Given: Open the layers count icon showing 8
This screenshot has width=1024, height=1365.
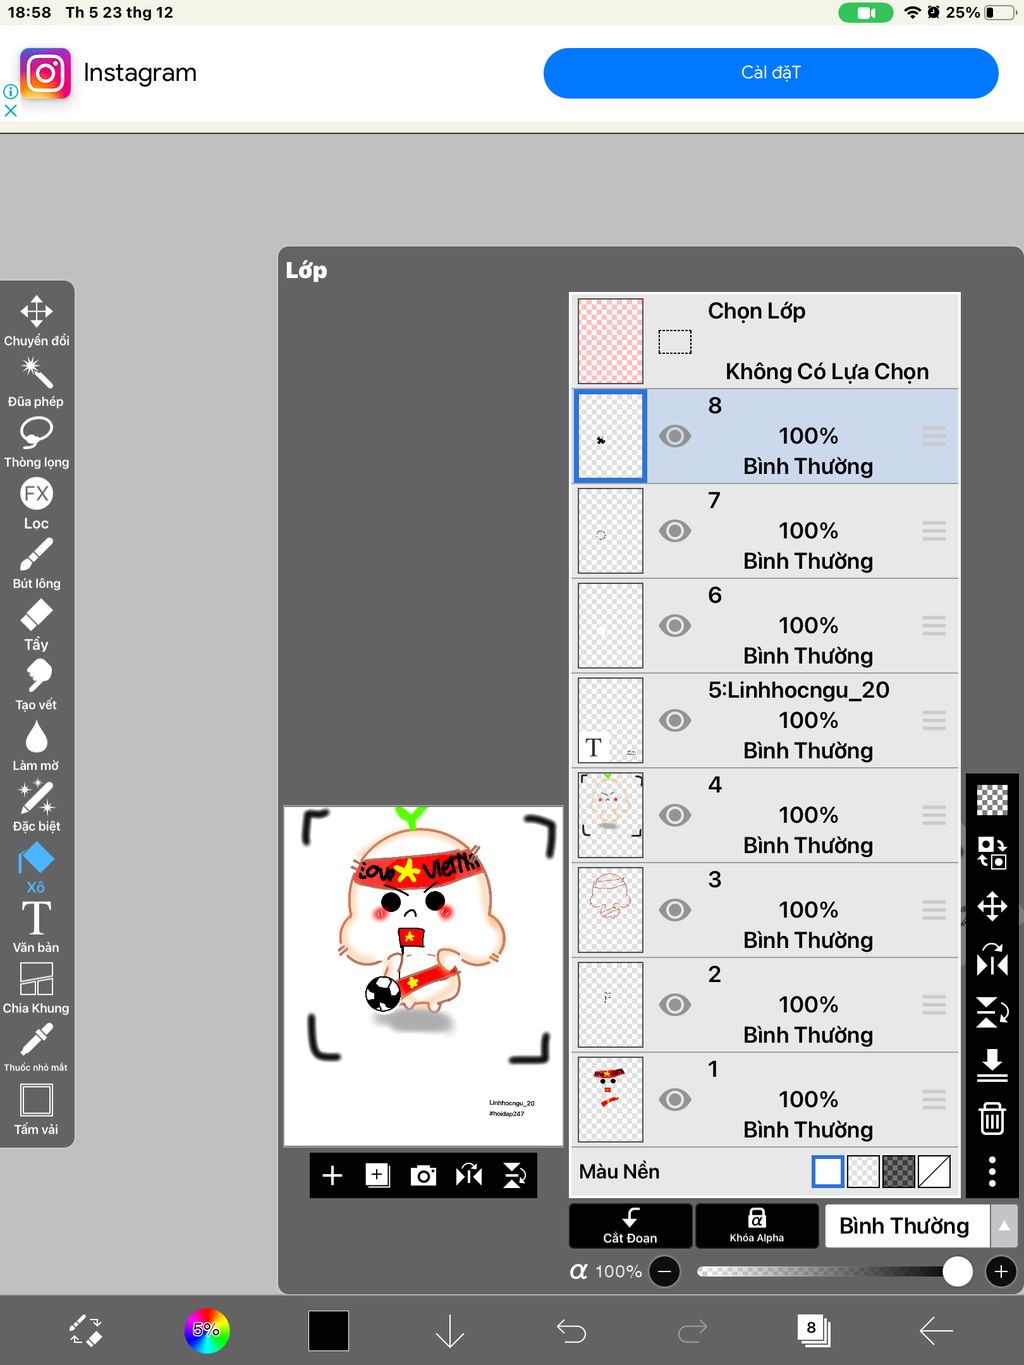Looking at the screenshot, I should [814, 1330].
